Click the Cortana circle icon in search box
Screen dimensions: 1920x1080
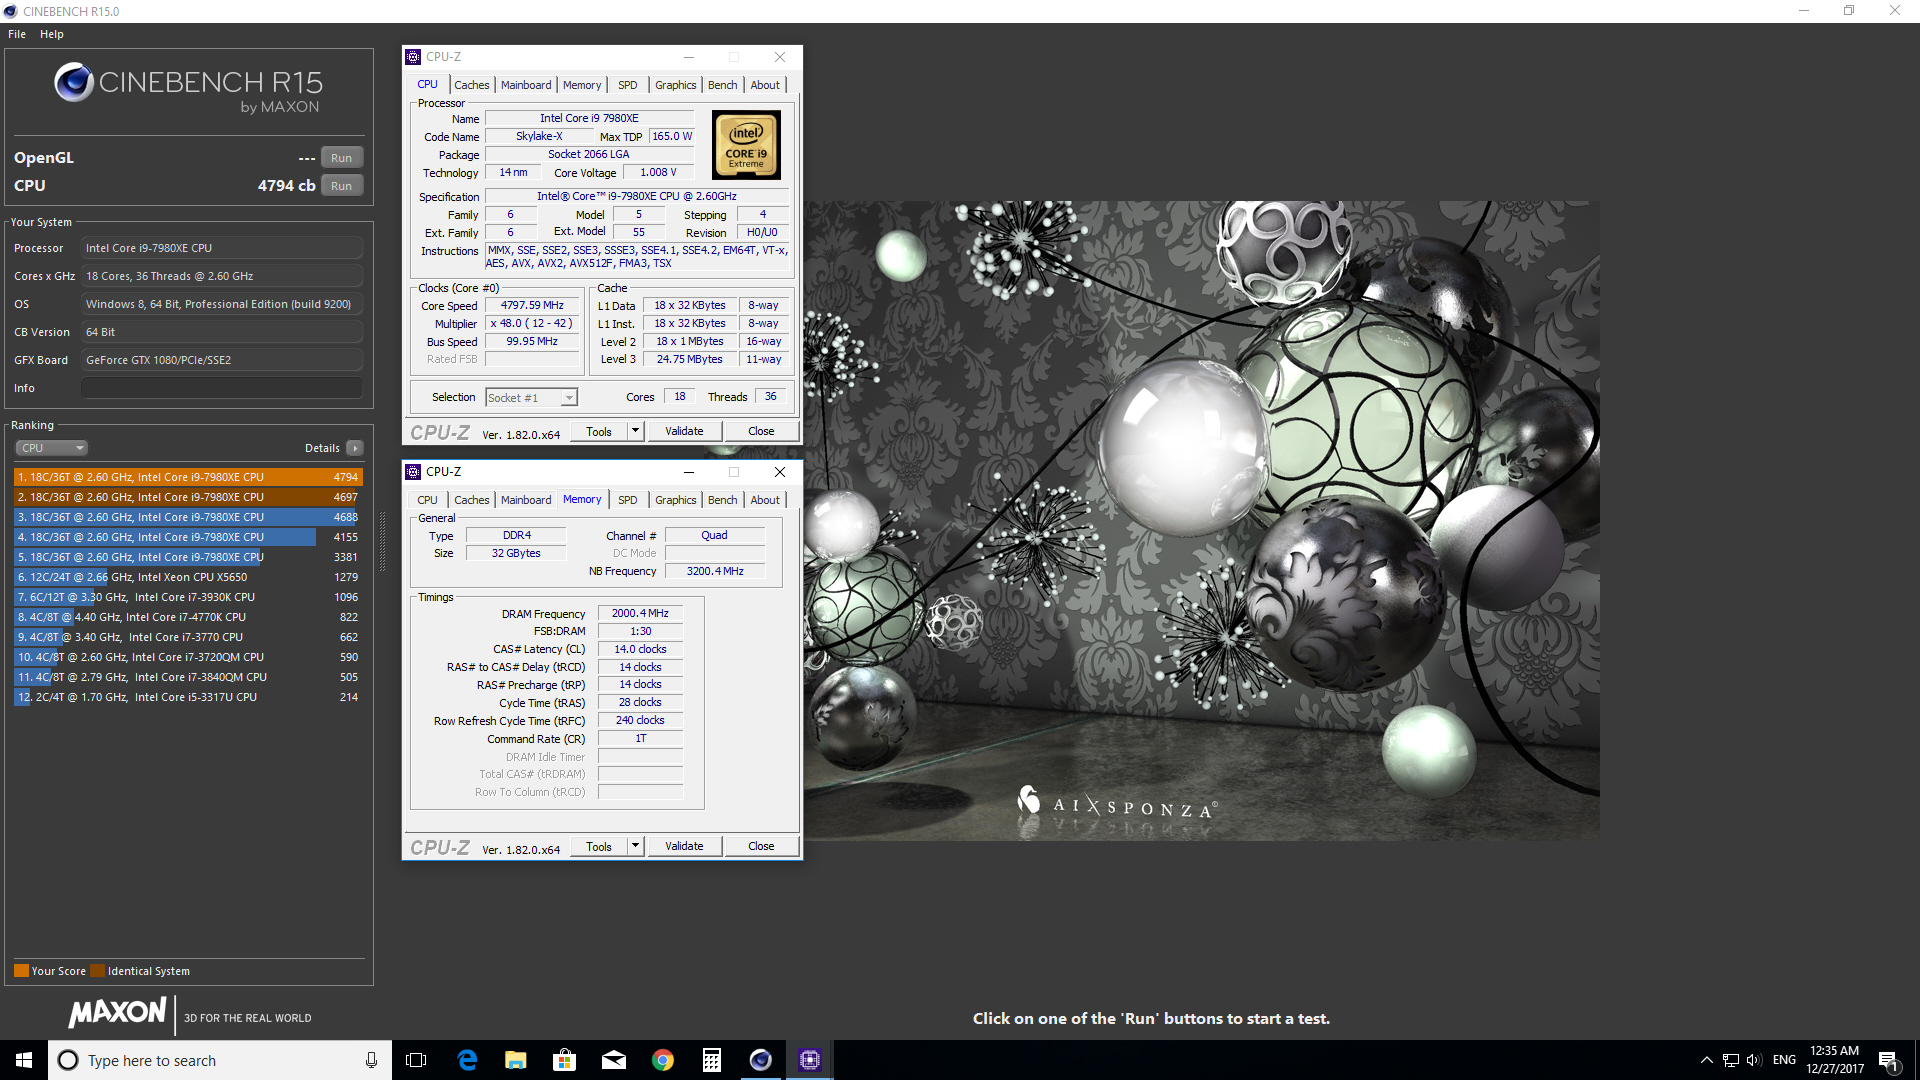pyautogui.click(x=68, y=1060)
